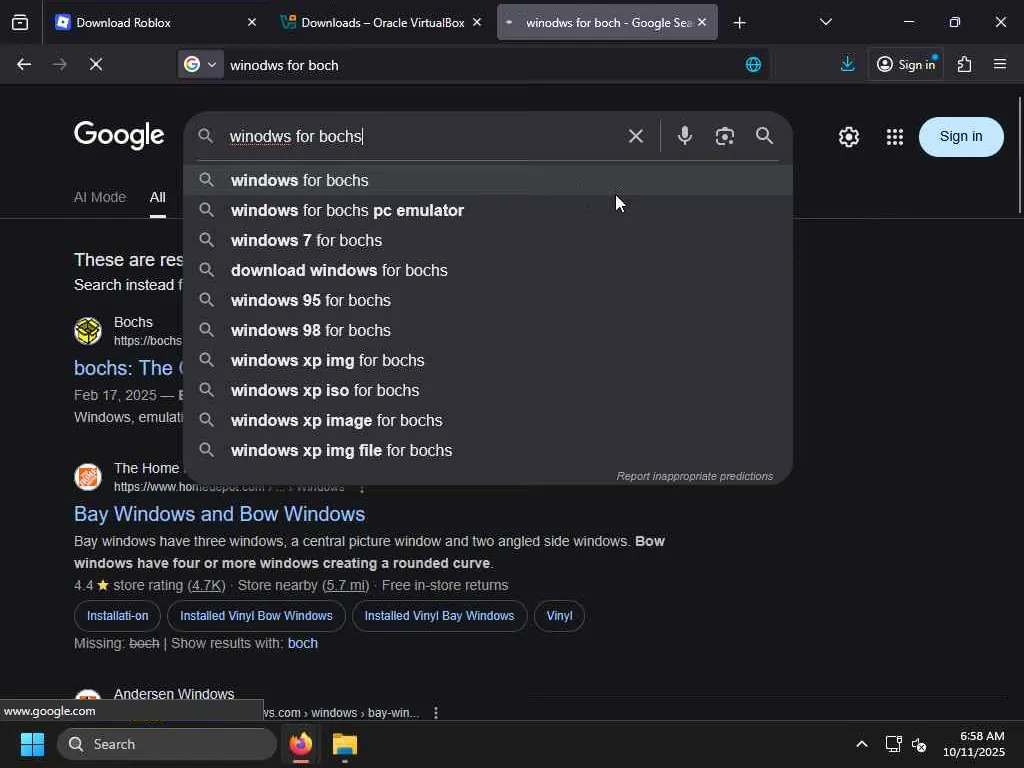Click inside the Google search box
This screenshot has height=768, width=1024.
pyautogui.click(x=418, y=136)
